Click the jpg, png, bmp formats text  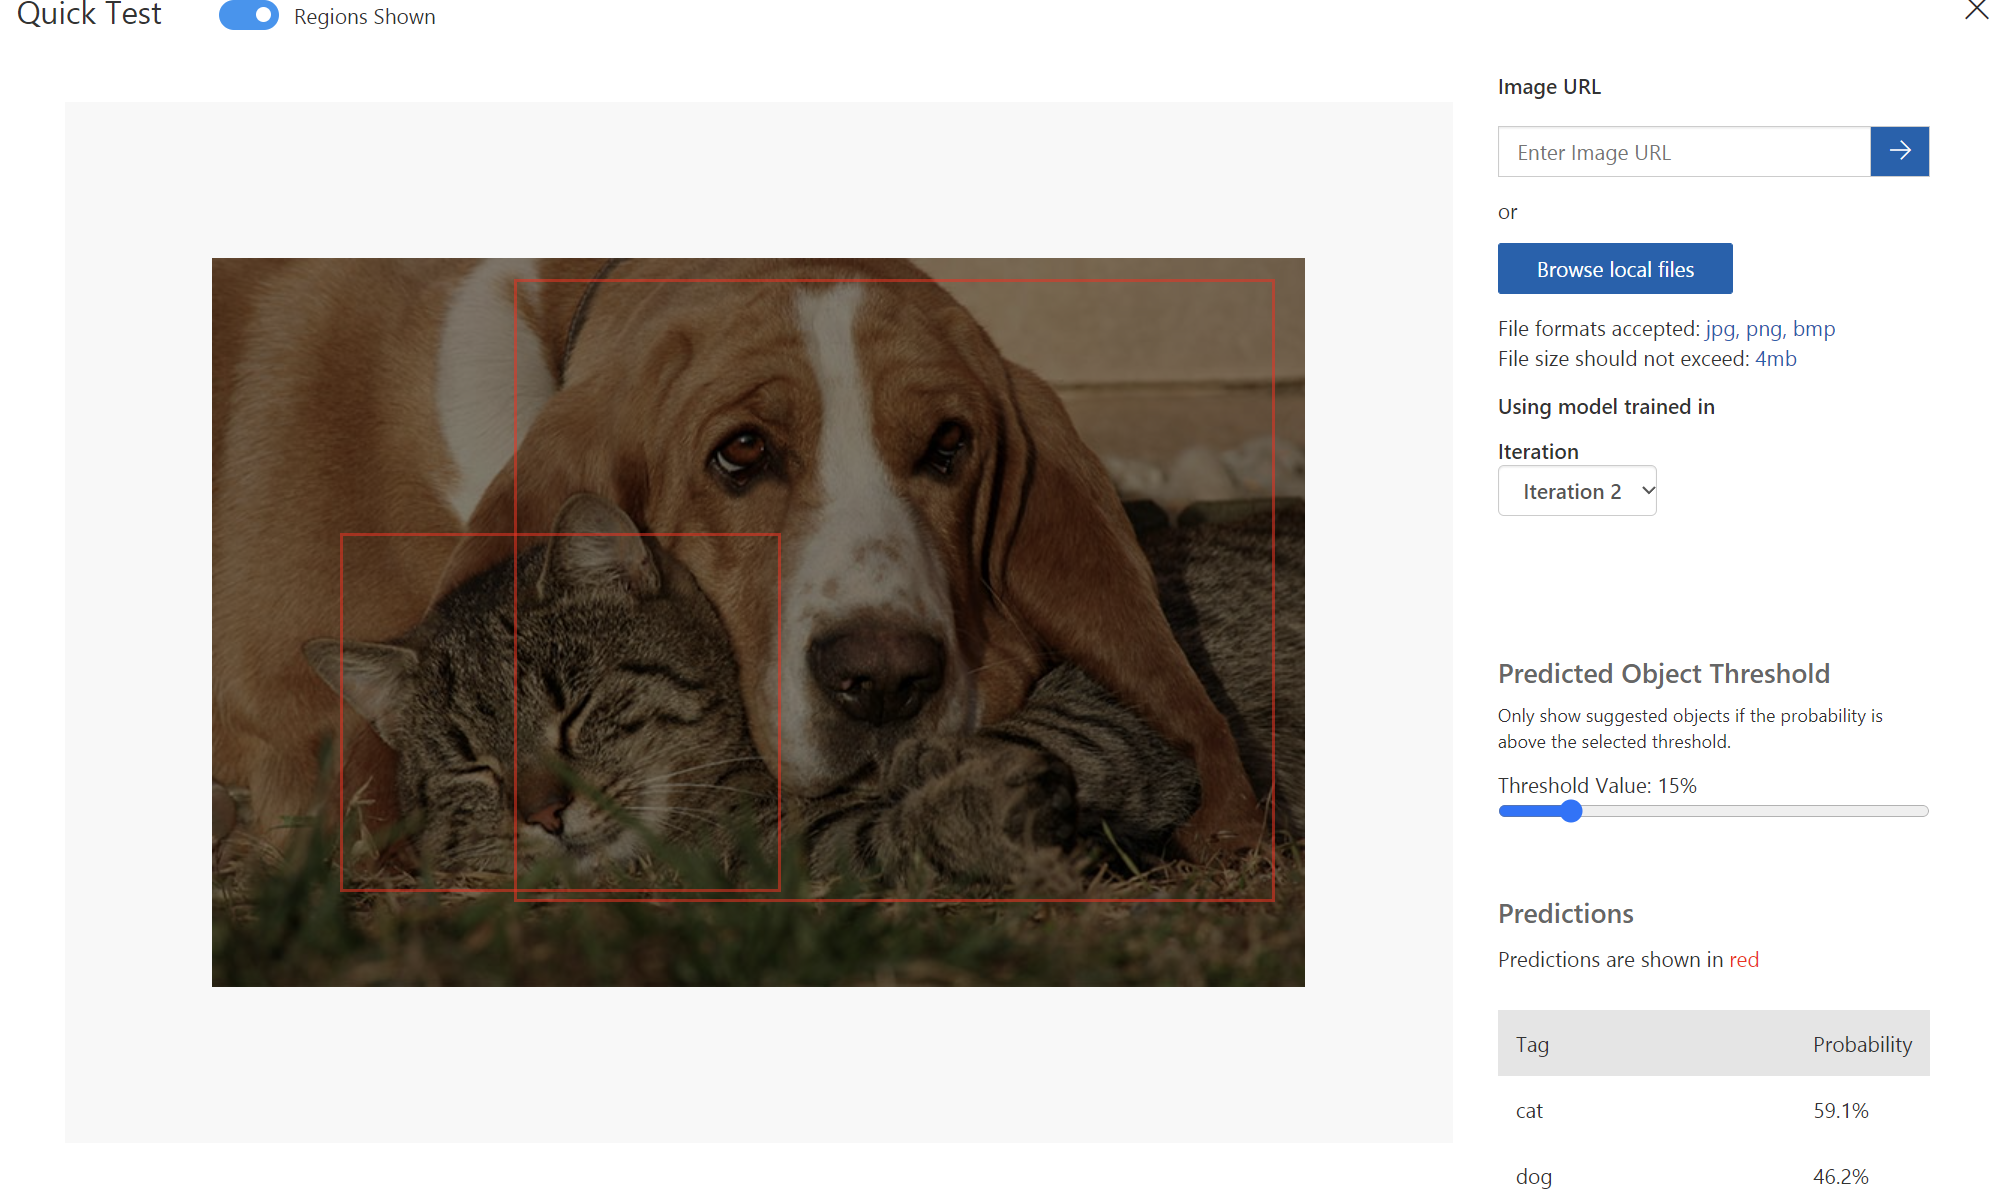coord(1769,329)
